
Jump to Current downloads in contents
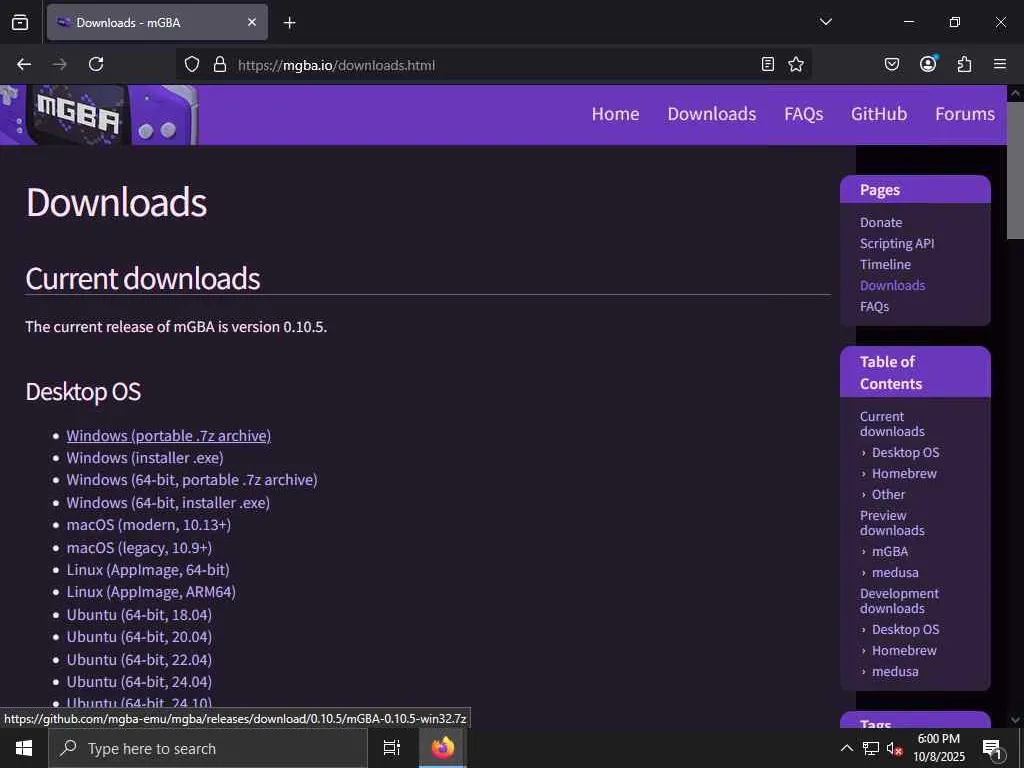click(x=891, y=424)
